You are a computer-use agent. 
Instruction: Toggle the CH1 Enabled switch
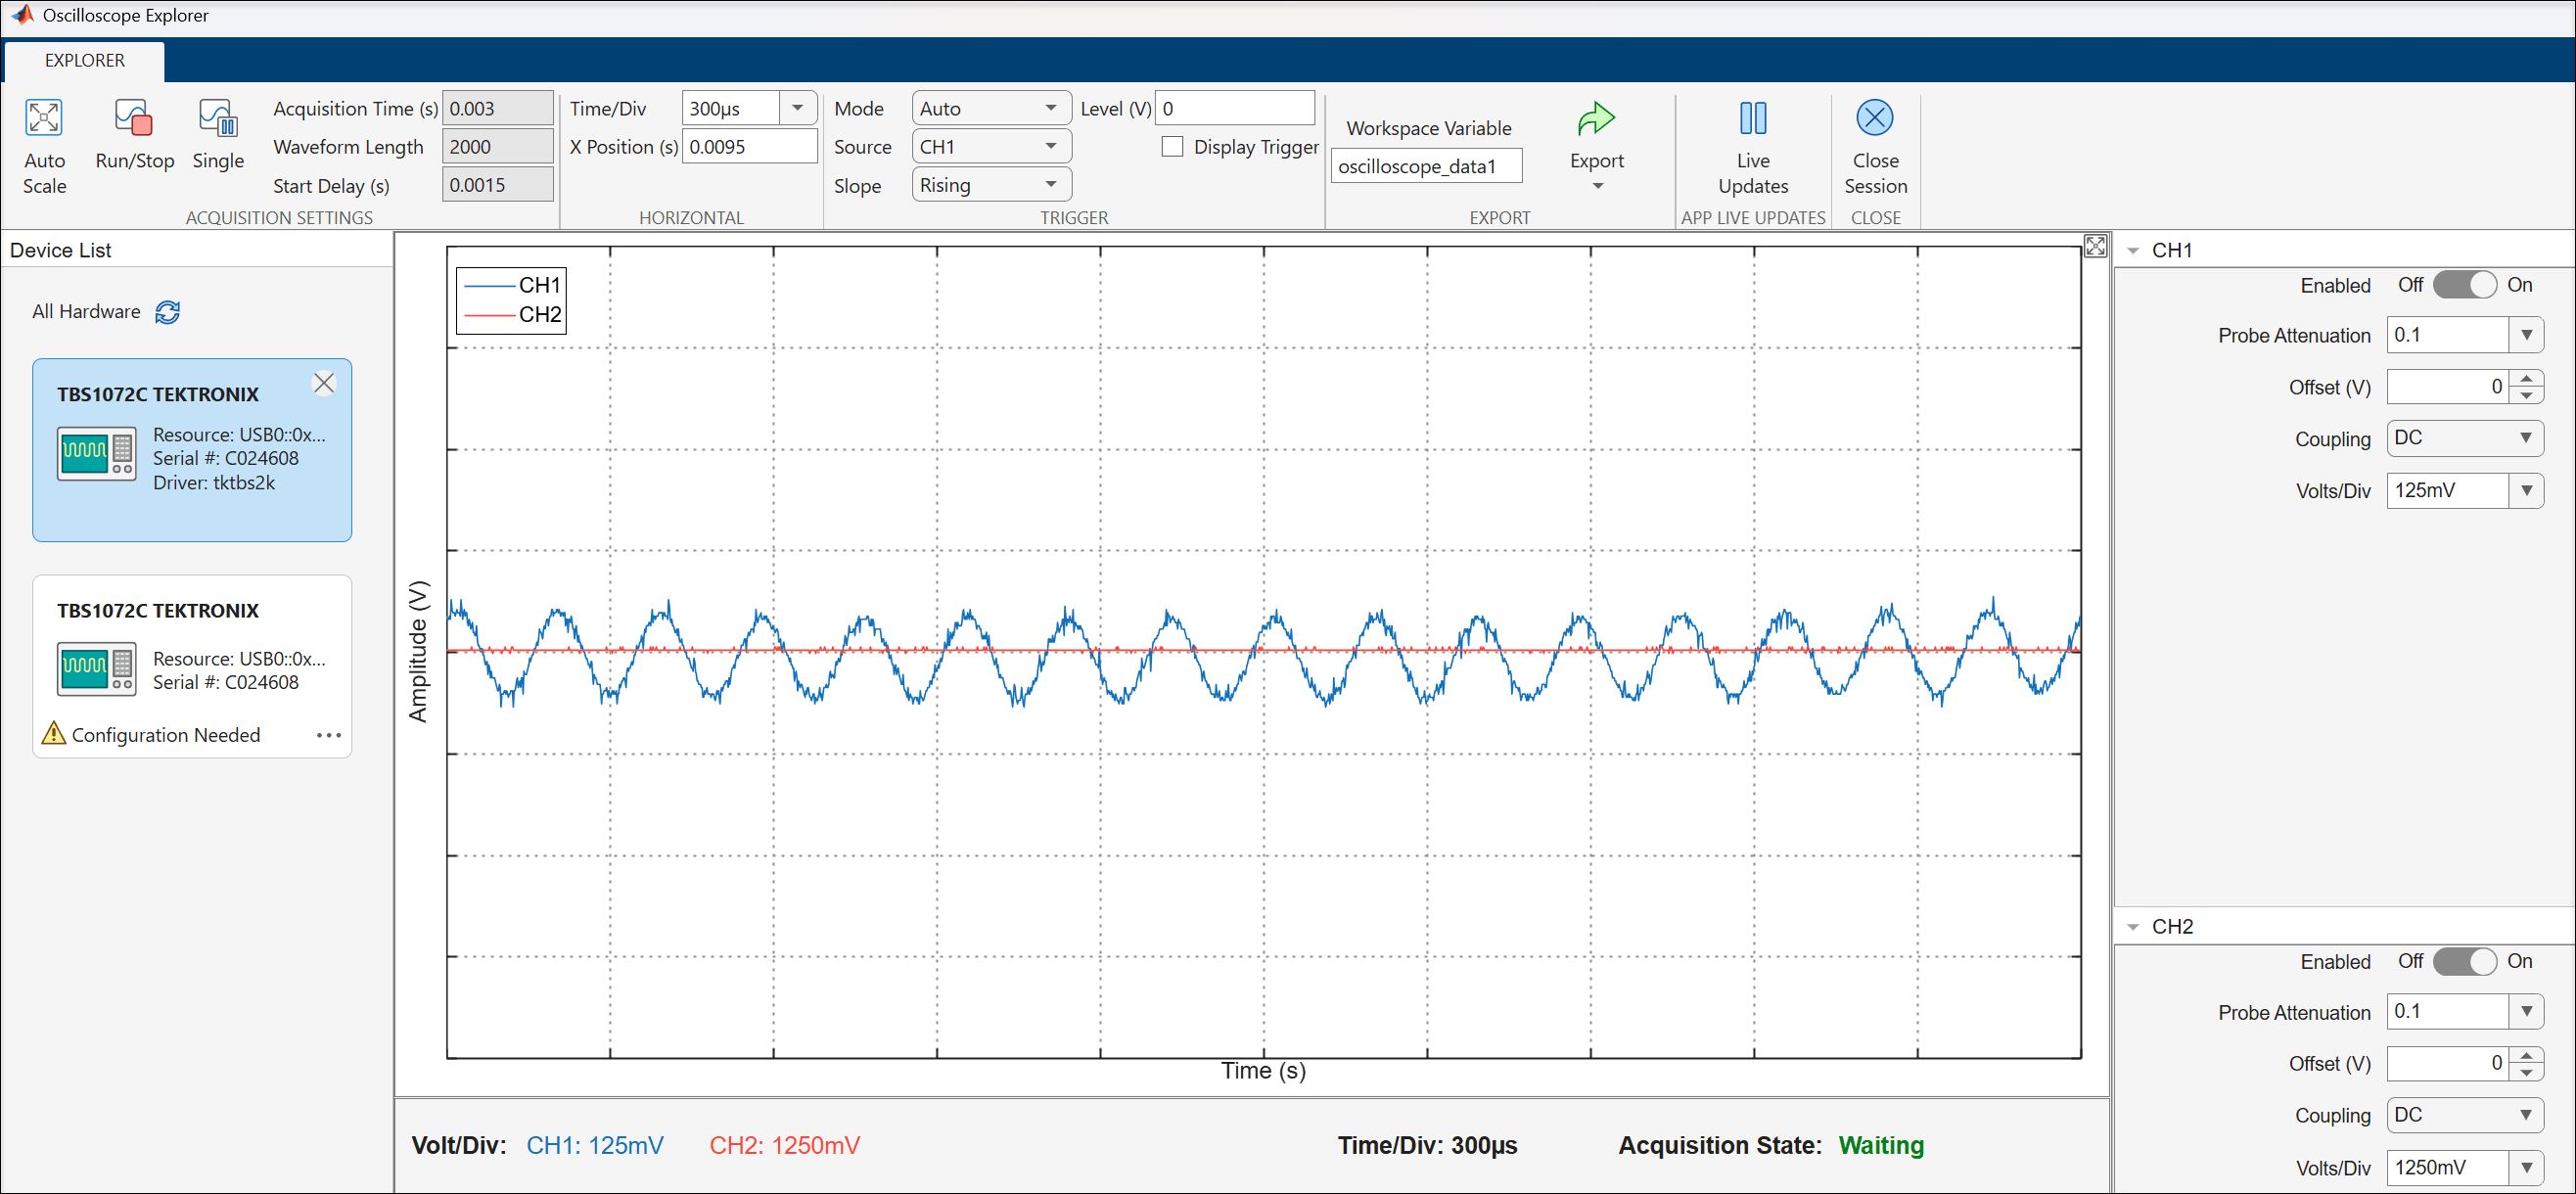tap(2464, 285)
